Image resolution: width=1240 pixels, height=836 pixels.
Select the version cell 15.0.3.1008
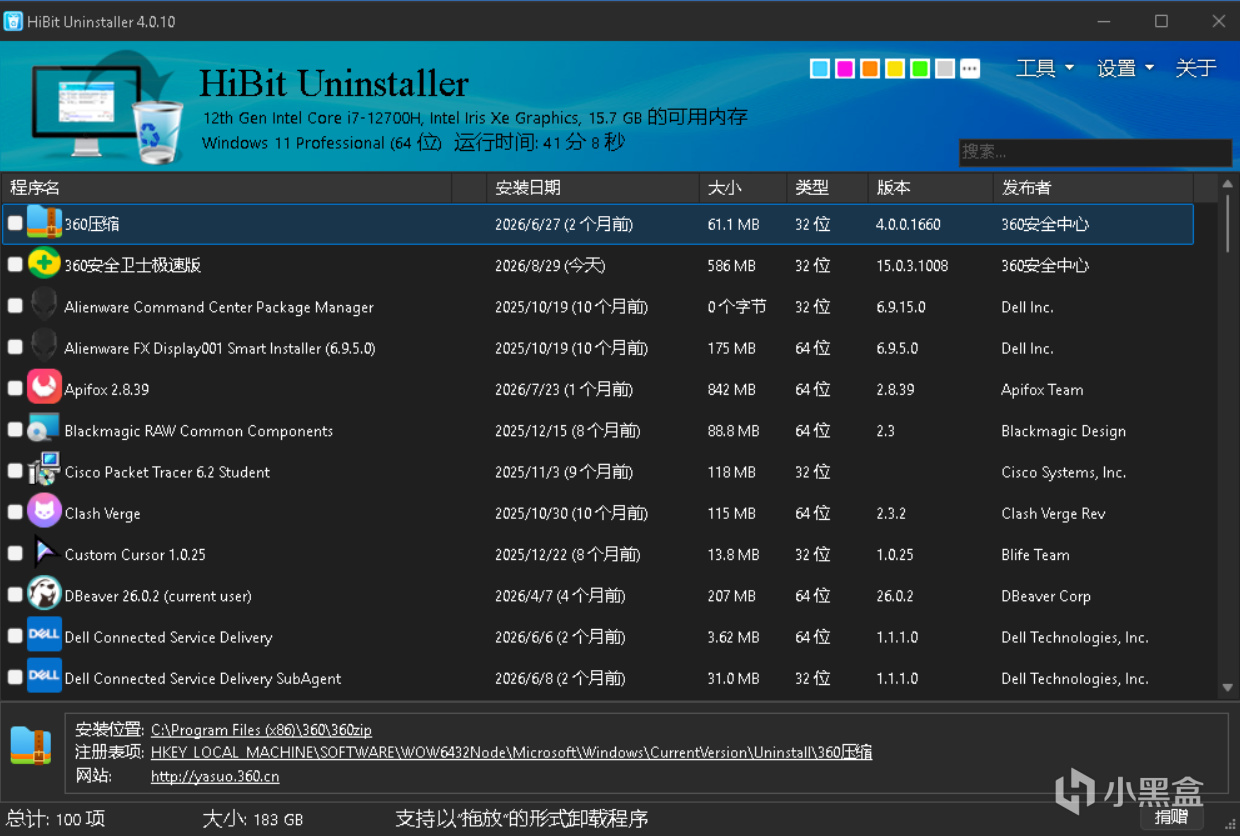point(912,265)
